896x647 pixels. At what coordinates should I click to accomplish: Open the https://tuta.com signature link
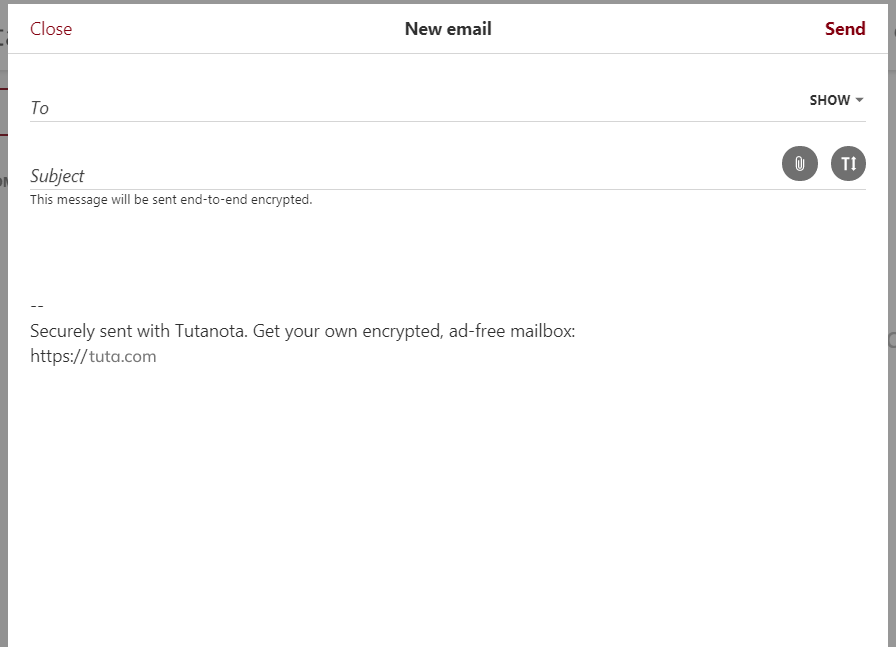(x=93, y=355)
